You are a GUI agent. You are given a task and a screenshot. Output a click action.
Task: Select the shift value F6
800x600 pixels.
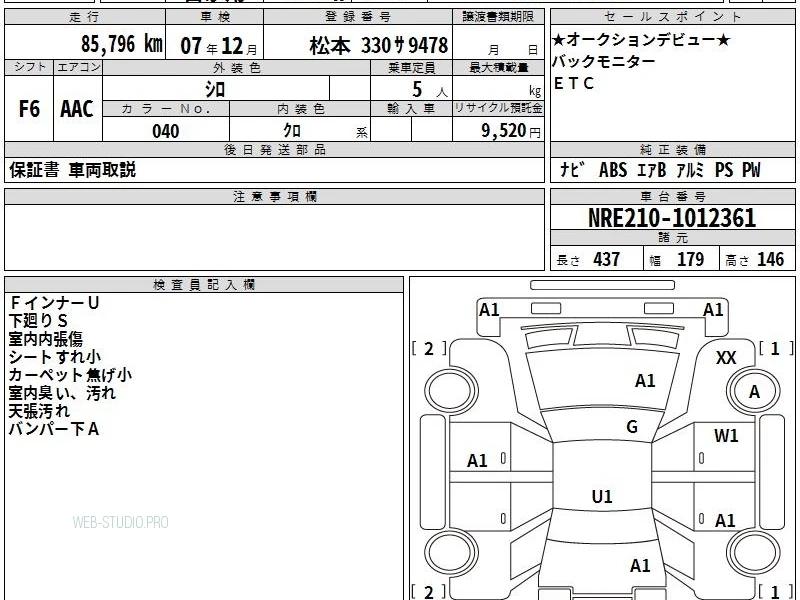pos(29,109)
